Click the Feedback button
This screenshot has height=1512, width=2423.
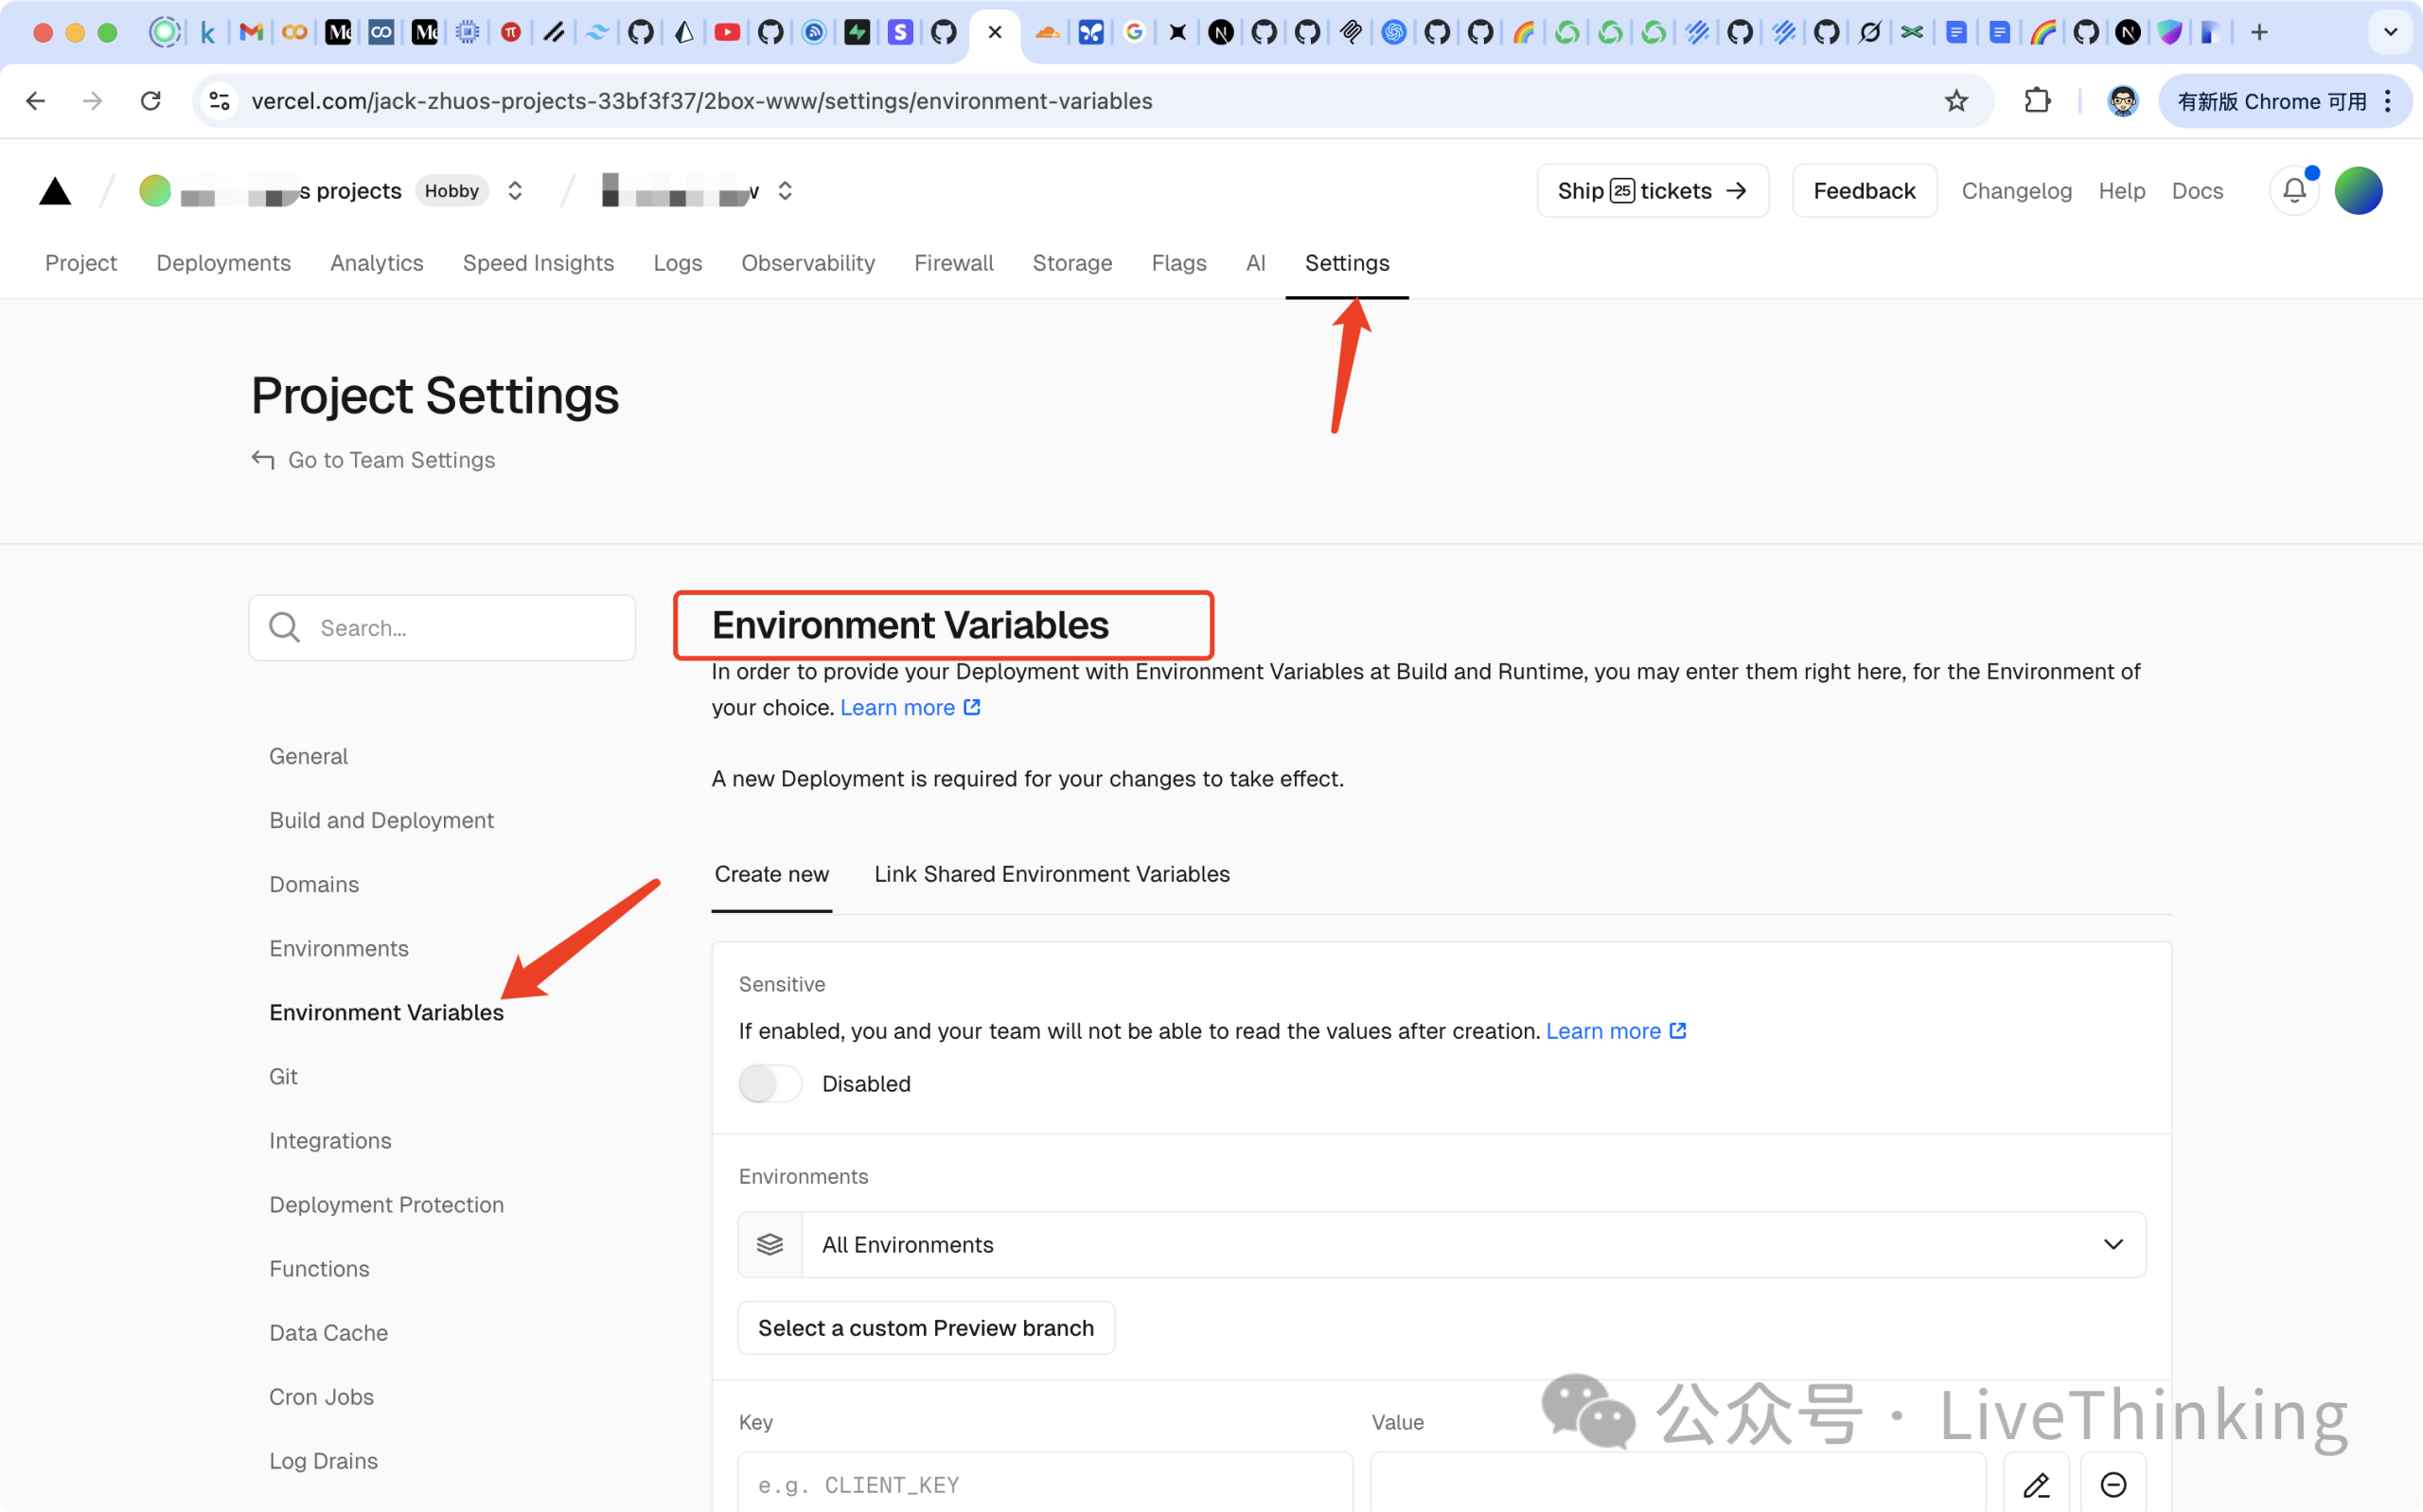coord(1864,191)
